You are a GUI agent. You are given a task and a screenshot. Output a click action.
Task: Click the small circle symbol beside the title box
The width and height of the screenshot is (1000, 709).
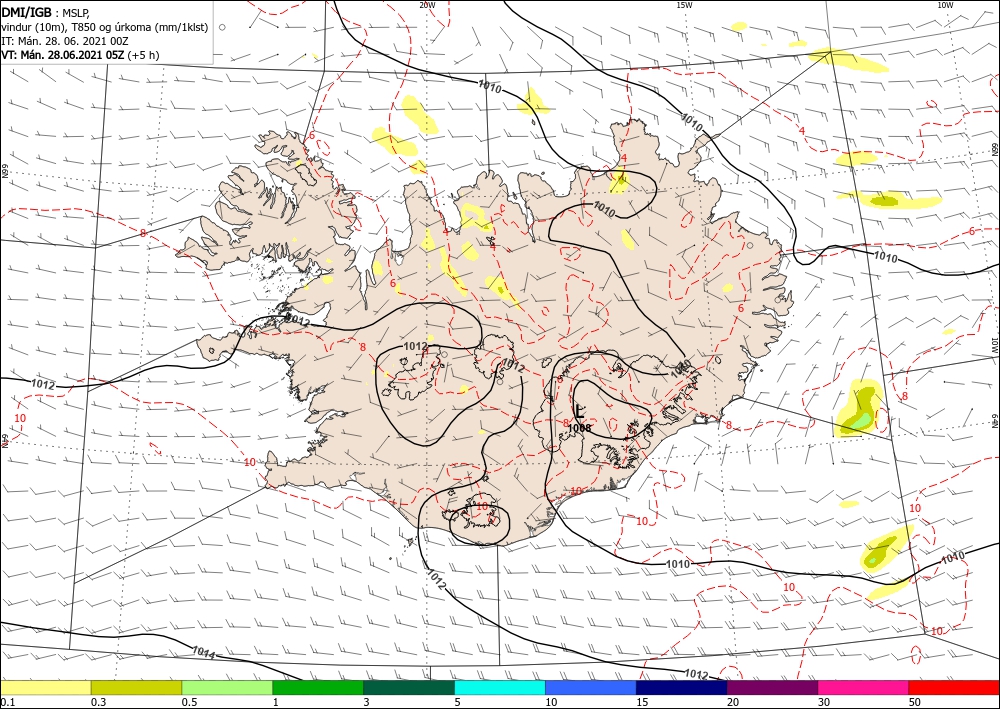(x=222, y=27)
